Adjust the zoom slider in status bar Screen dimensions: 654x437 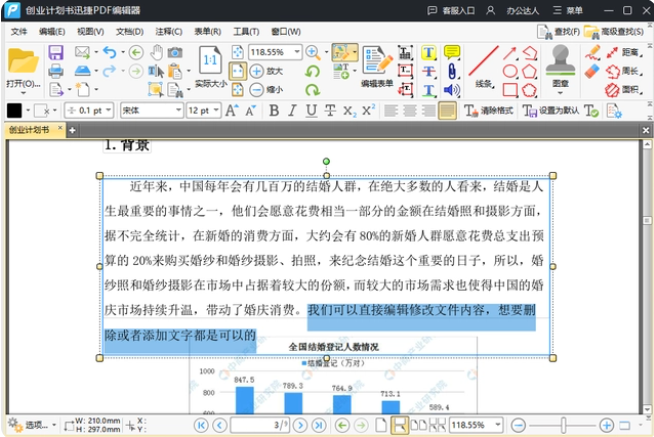tap(563, 425)
